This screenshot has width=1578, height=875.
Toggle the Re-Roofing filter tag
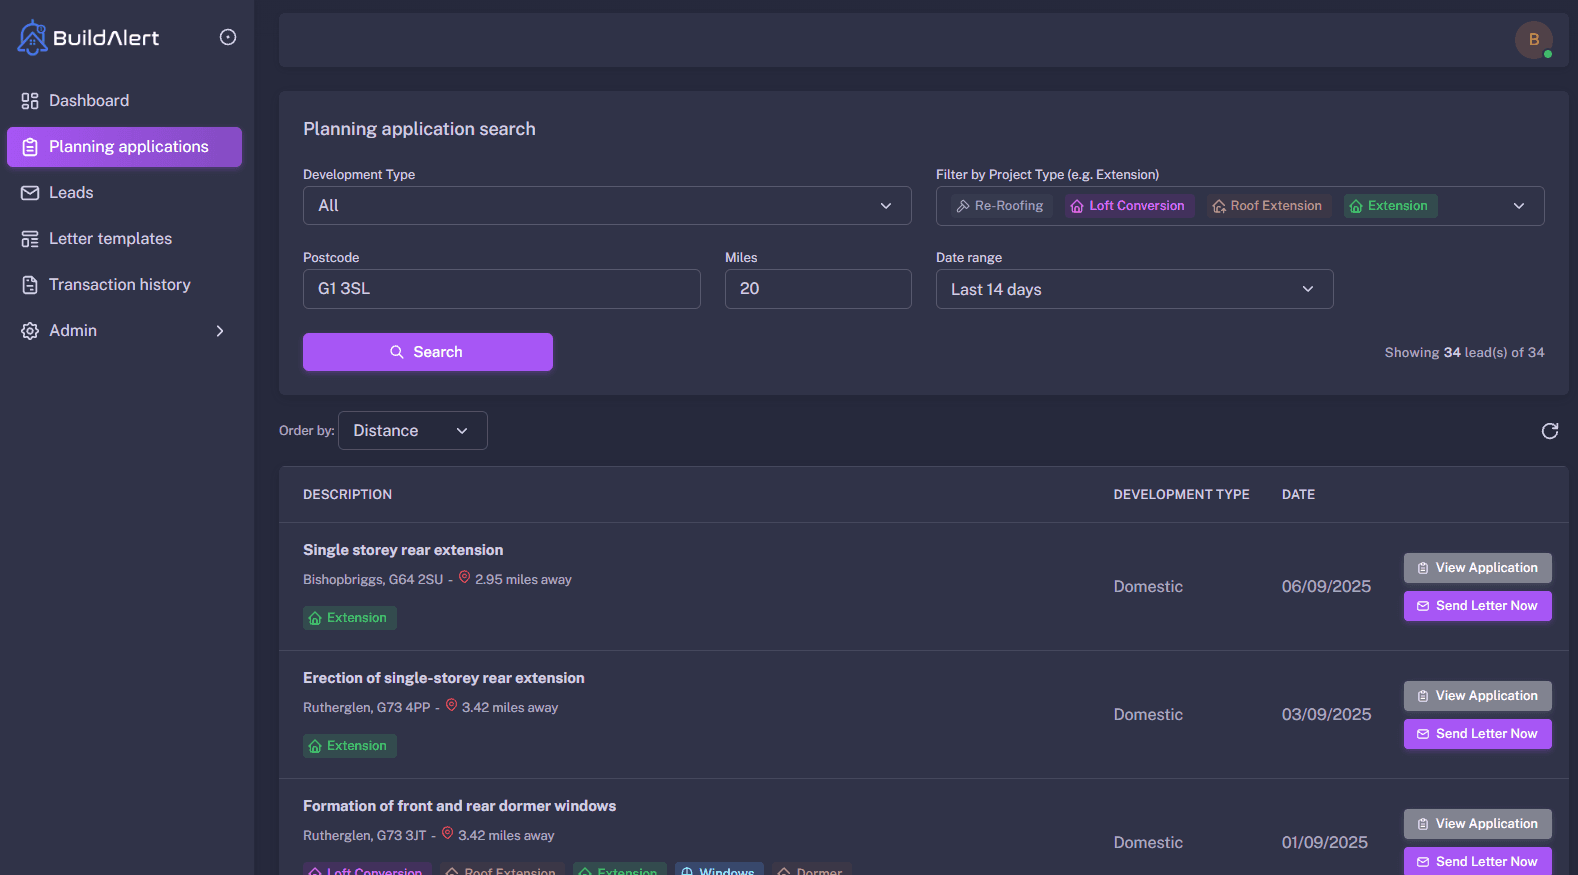pos(1000,206)
